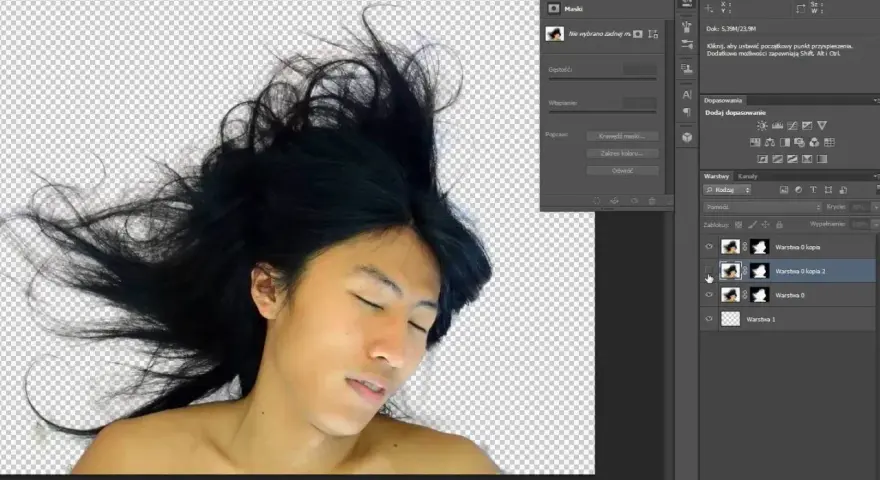
Task: Click the Wypełnienie fill field
Action: pyautogui.click(x=859, y=224)
